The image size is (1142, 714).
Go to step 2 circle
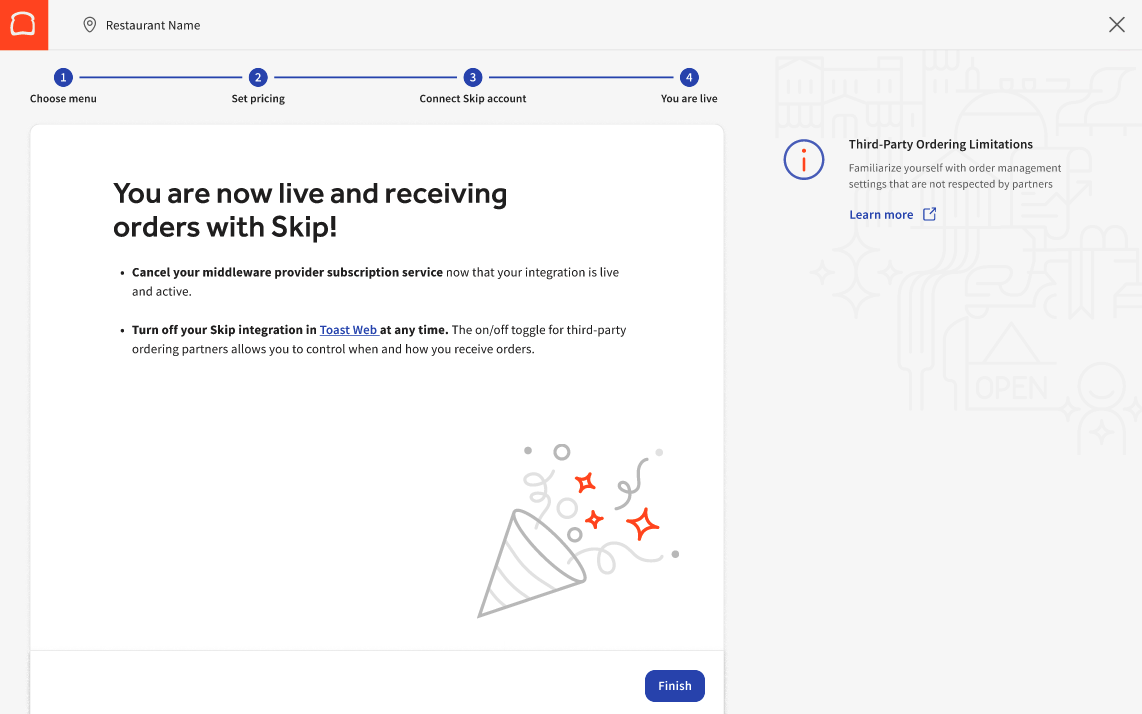pos(258,77)
